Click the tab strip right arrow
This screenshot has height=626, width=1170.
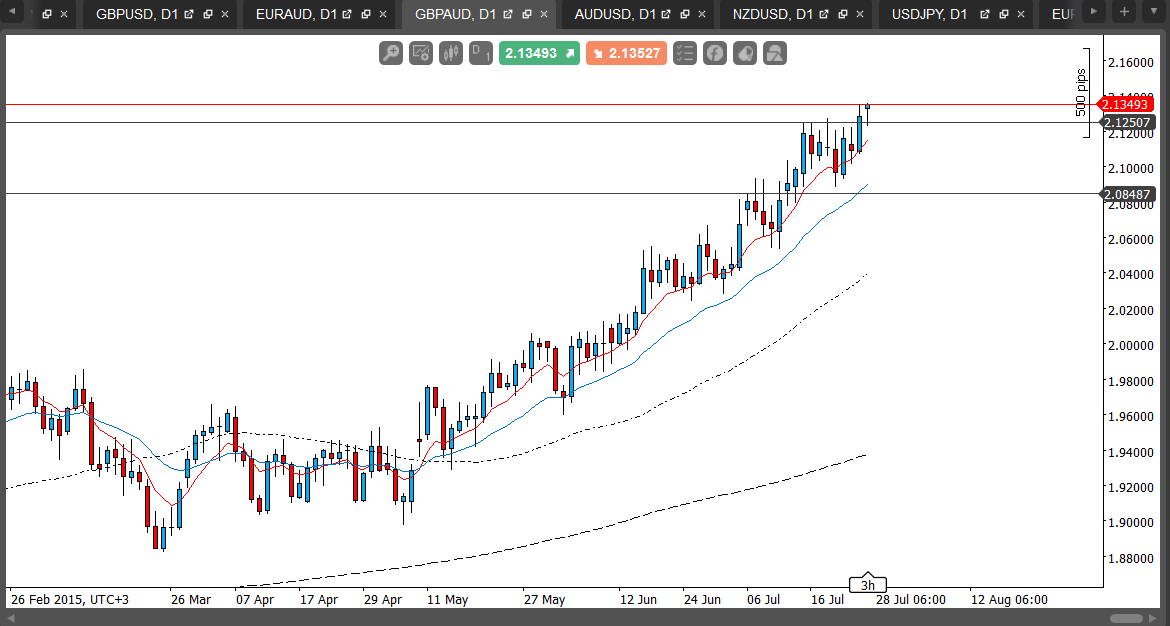(x=1094, y=11)
